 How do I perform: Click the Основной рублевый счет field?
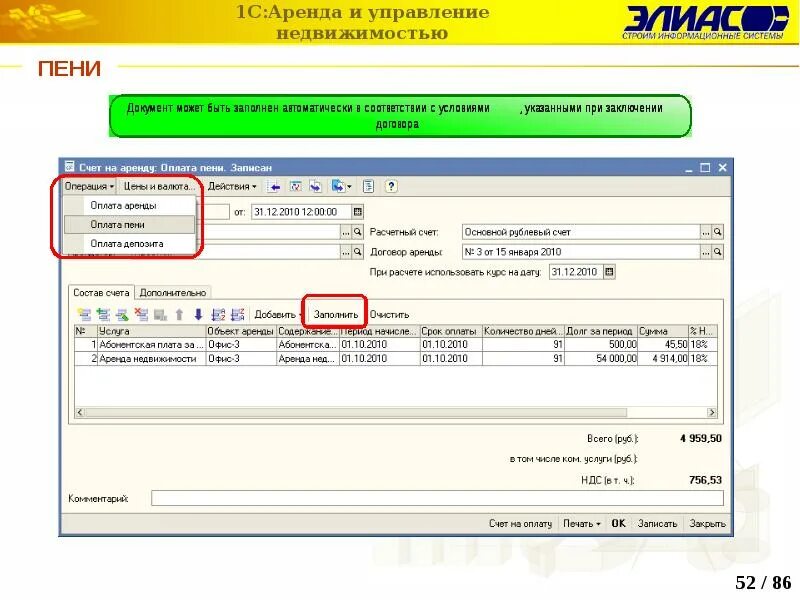pos(581,232)
